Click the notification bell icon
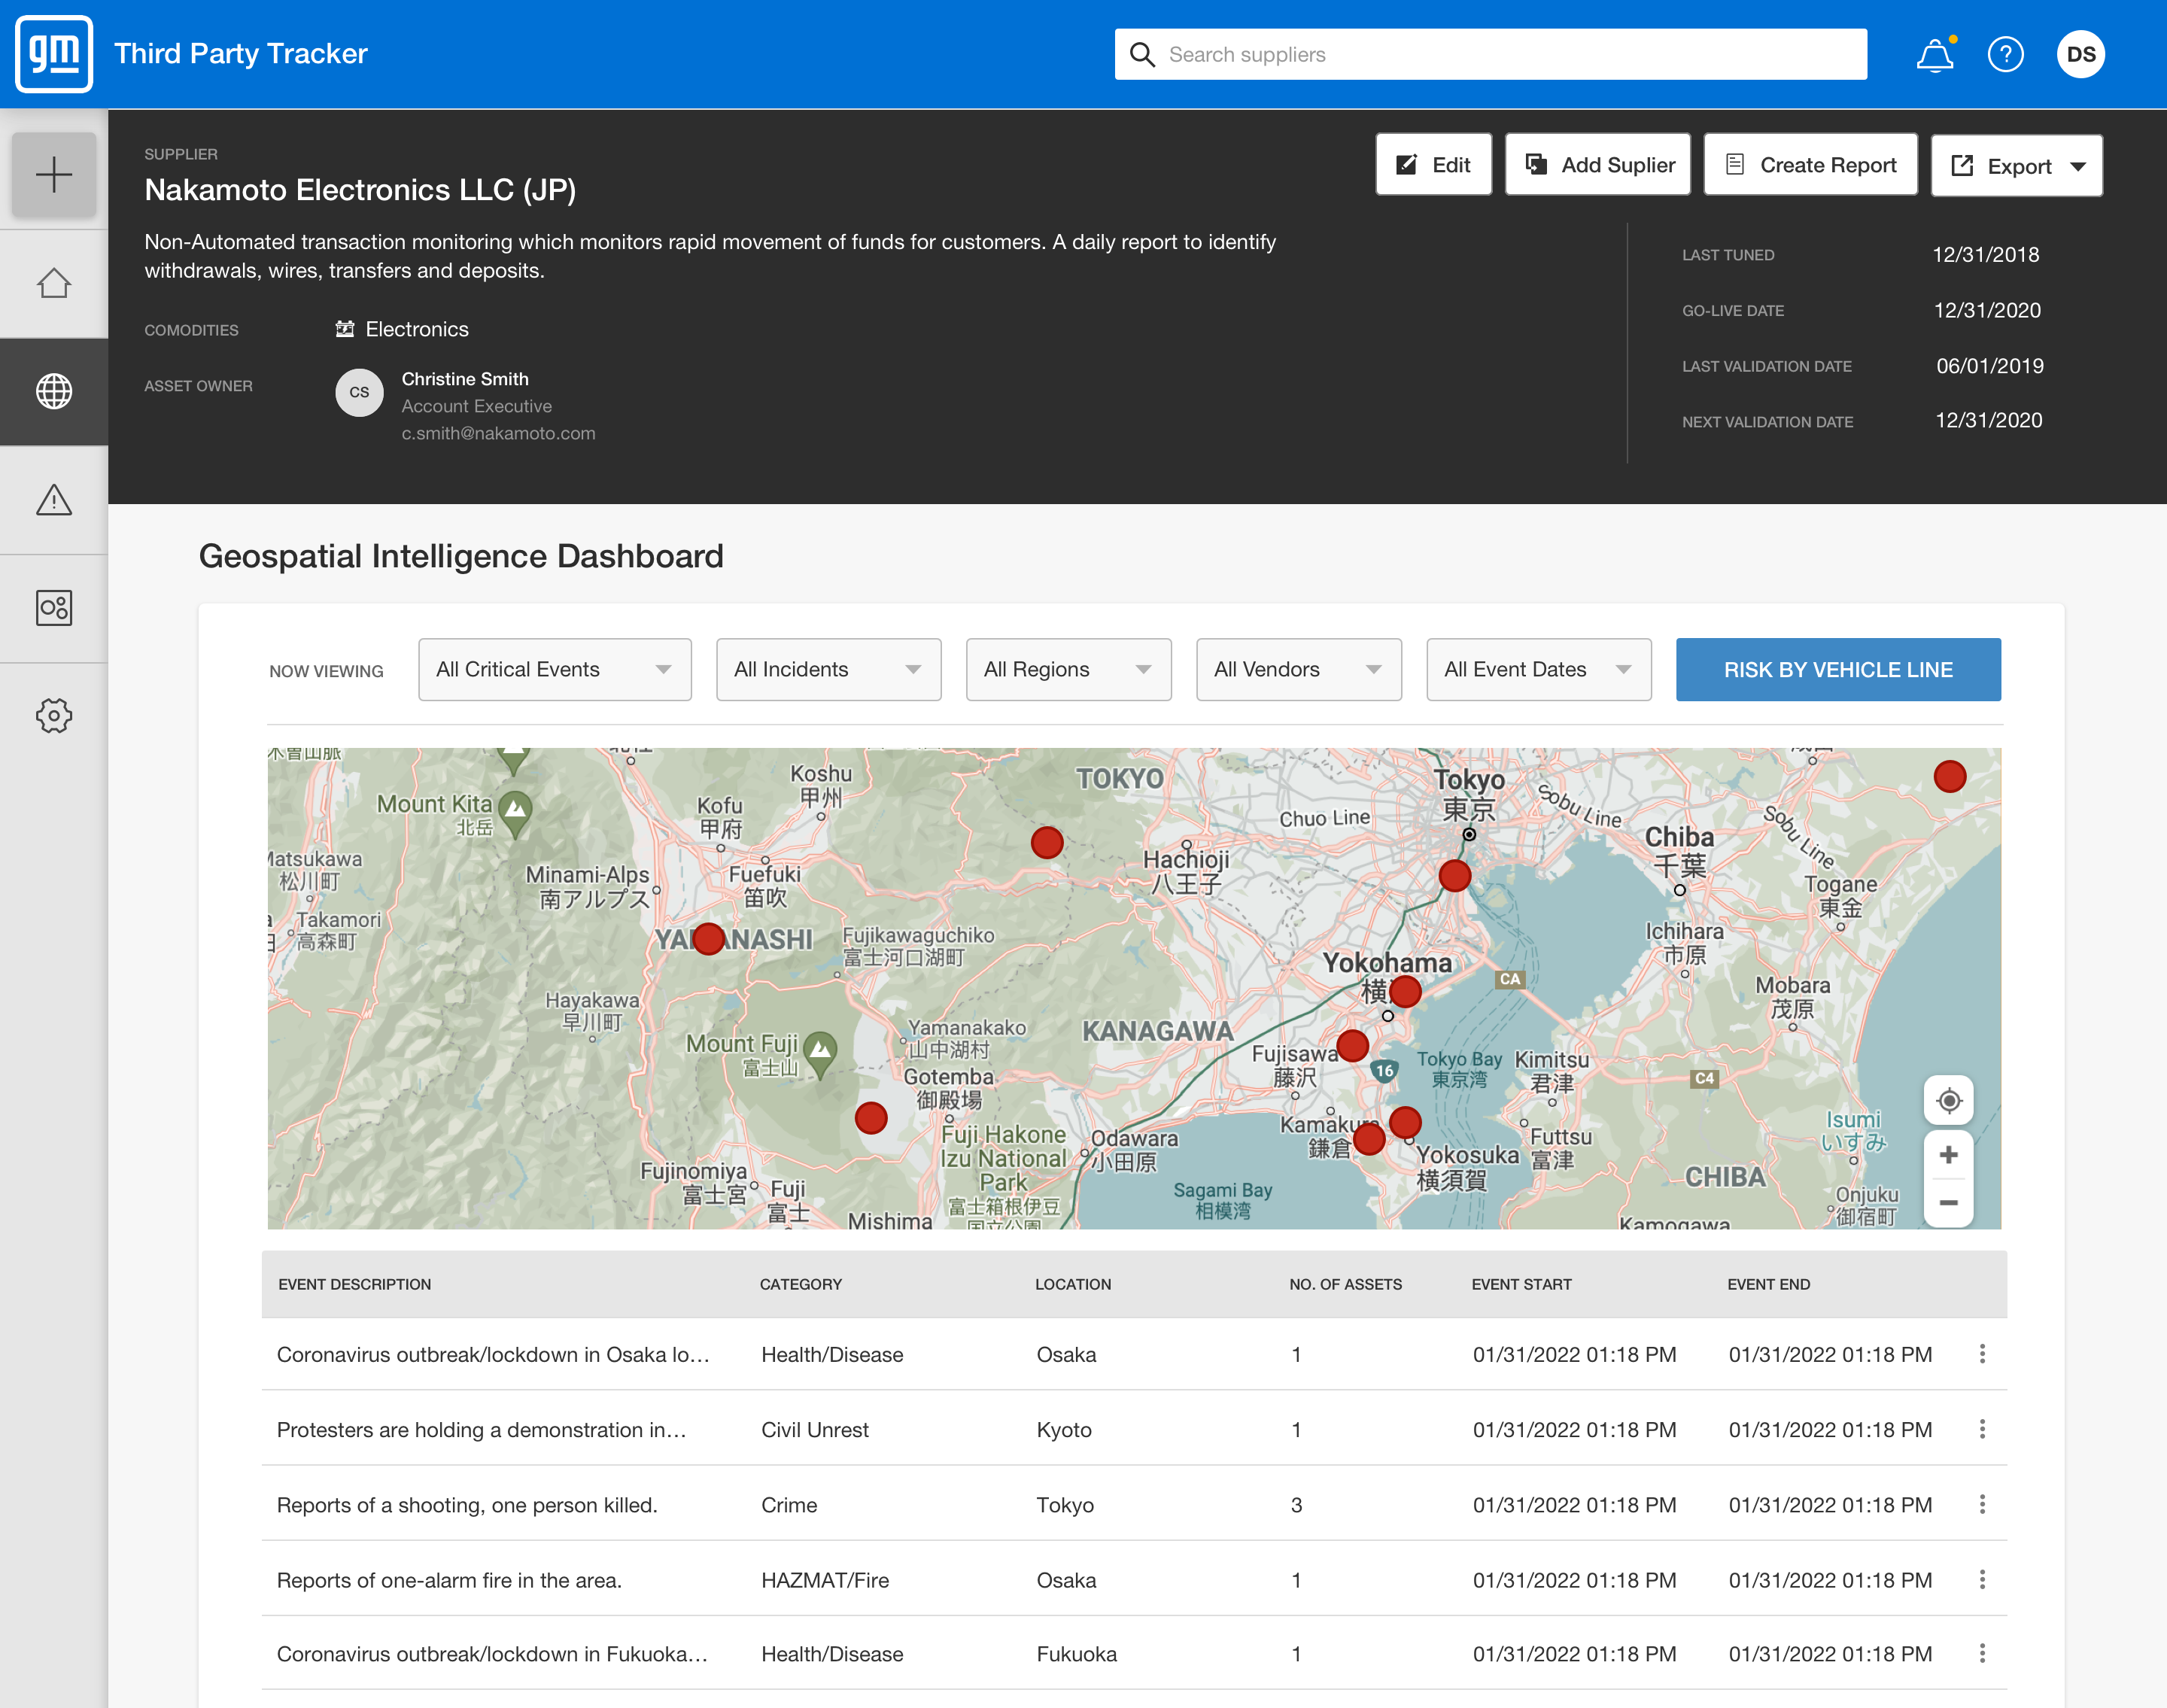This screenshot has width=2167, height=1708. click(1933, 53)
